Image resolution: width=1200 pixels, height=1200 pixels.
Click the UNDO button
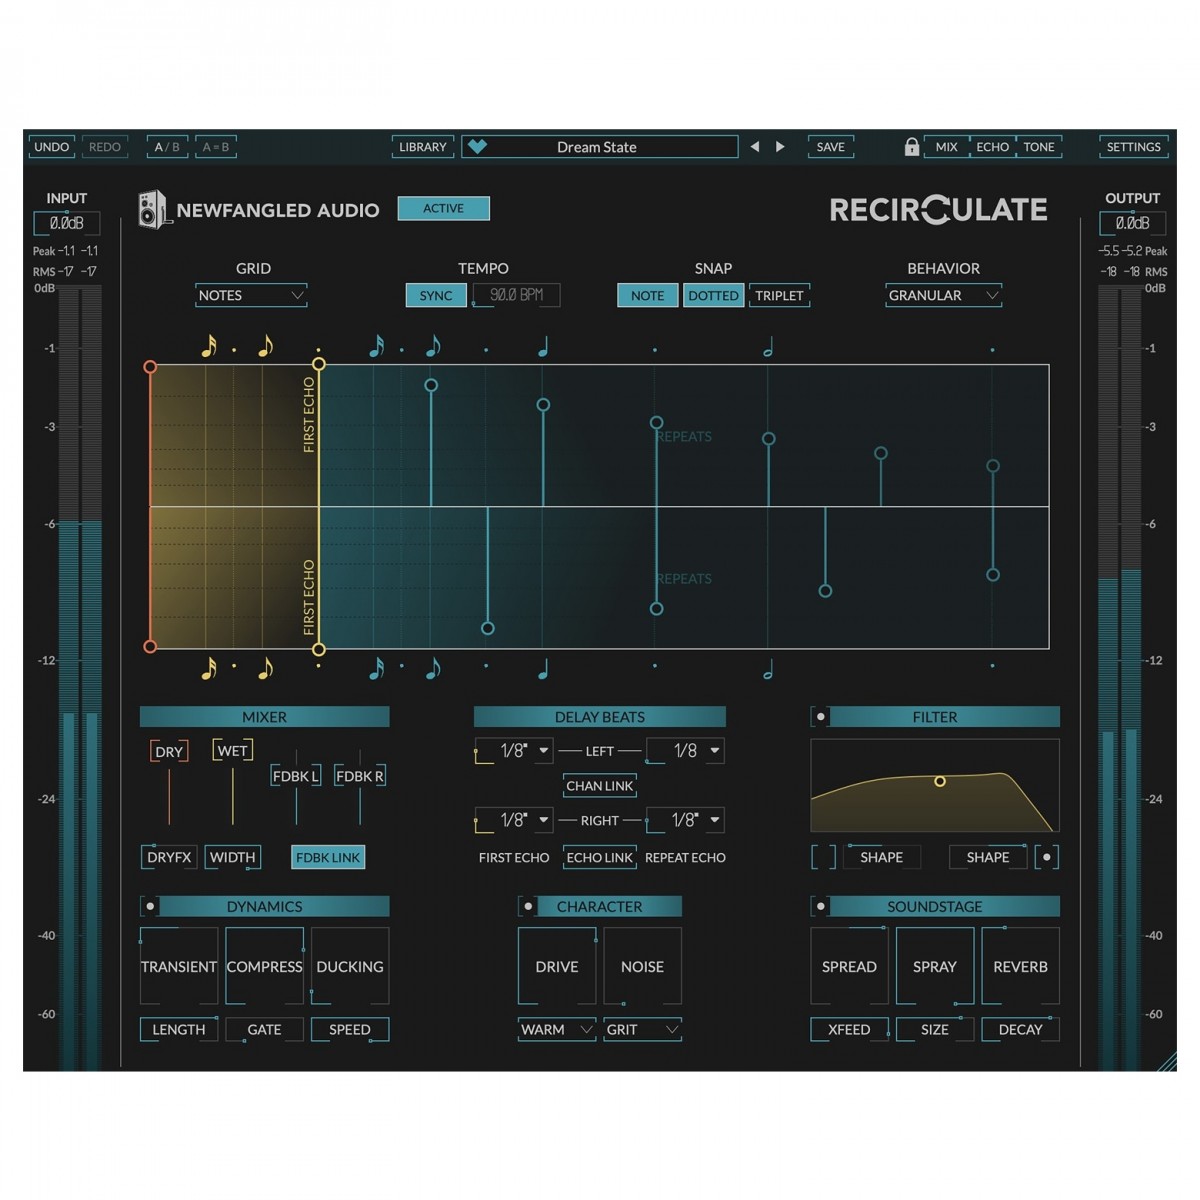pyautogui.click(x=52, y=147)
